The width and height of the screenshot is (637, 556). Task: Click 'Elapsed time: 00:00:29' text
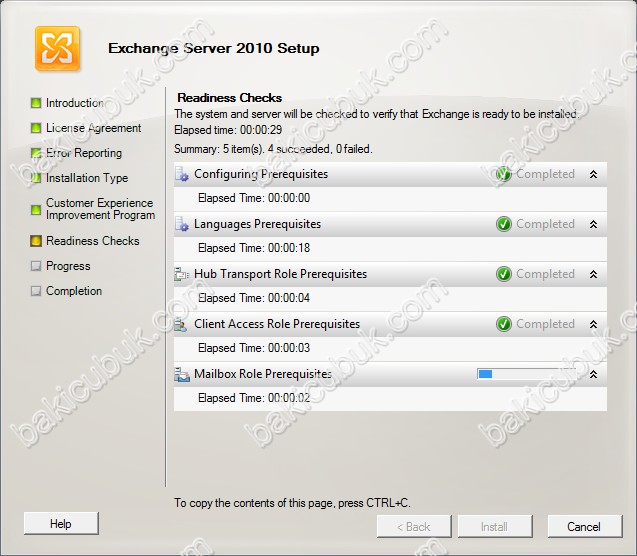point(228,130)
